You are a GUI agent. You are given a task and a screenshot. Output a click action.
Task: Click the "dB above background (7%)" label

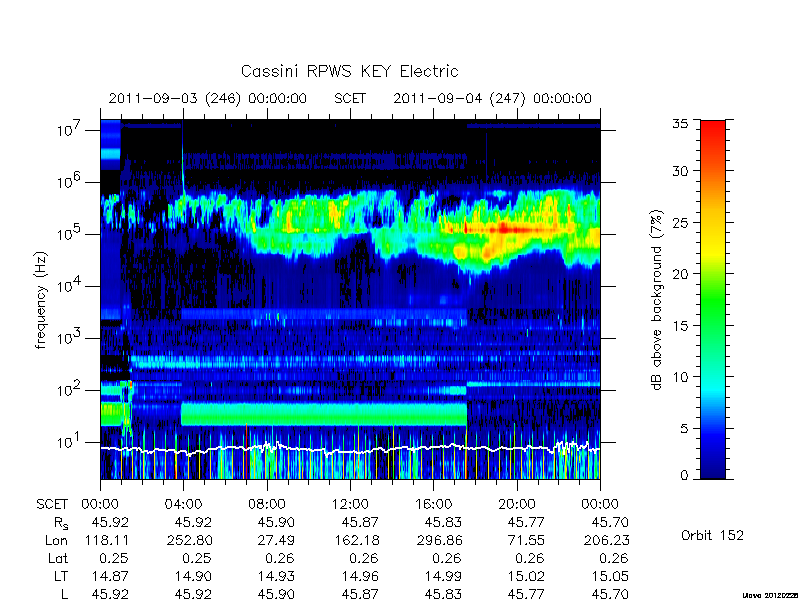(x=658, y=300)
